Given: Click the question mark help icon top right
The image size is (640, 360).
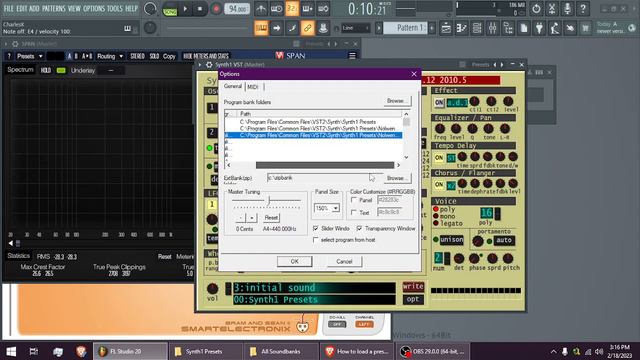Looking at the screenshot, I should 583,9.
